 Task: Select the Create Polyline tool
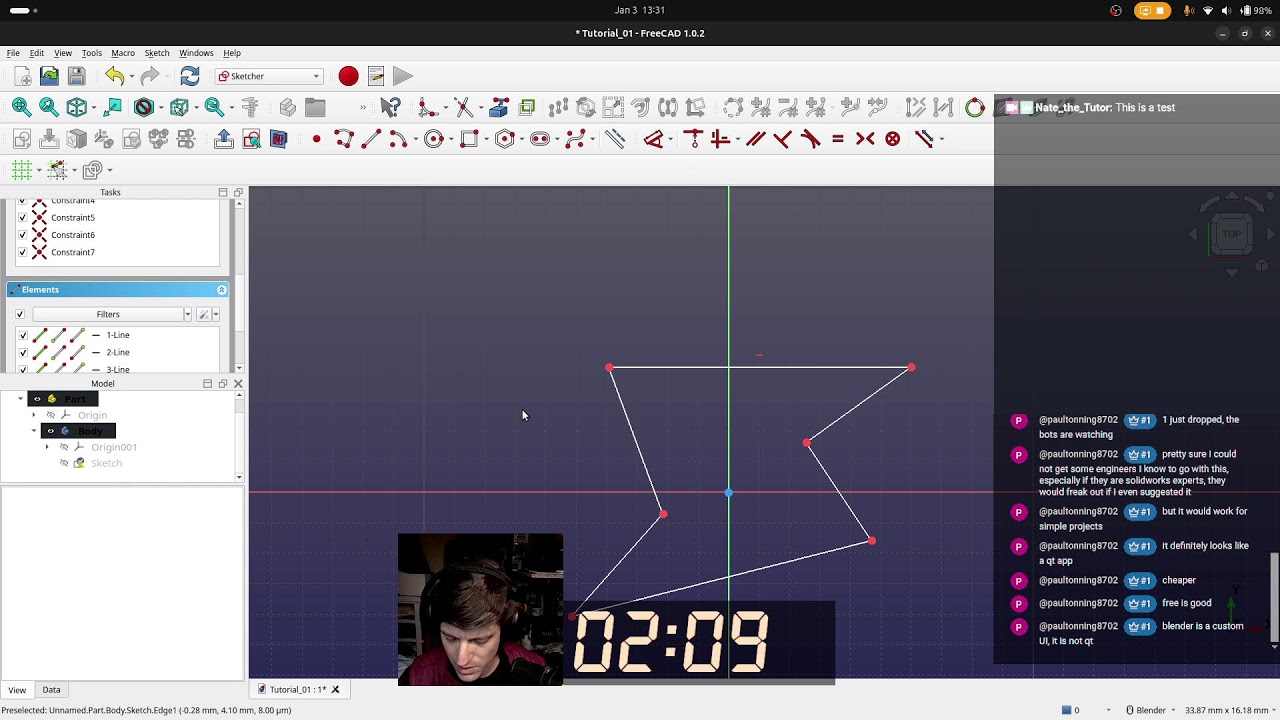click(x=344, y=139)
